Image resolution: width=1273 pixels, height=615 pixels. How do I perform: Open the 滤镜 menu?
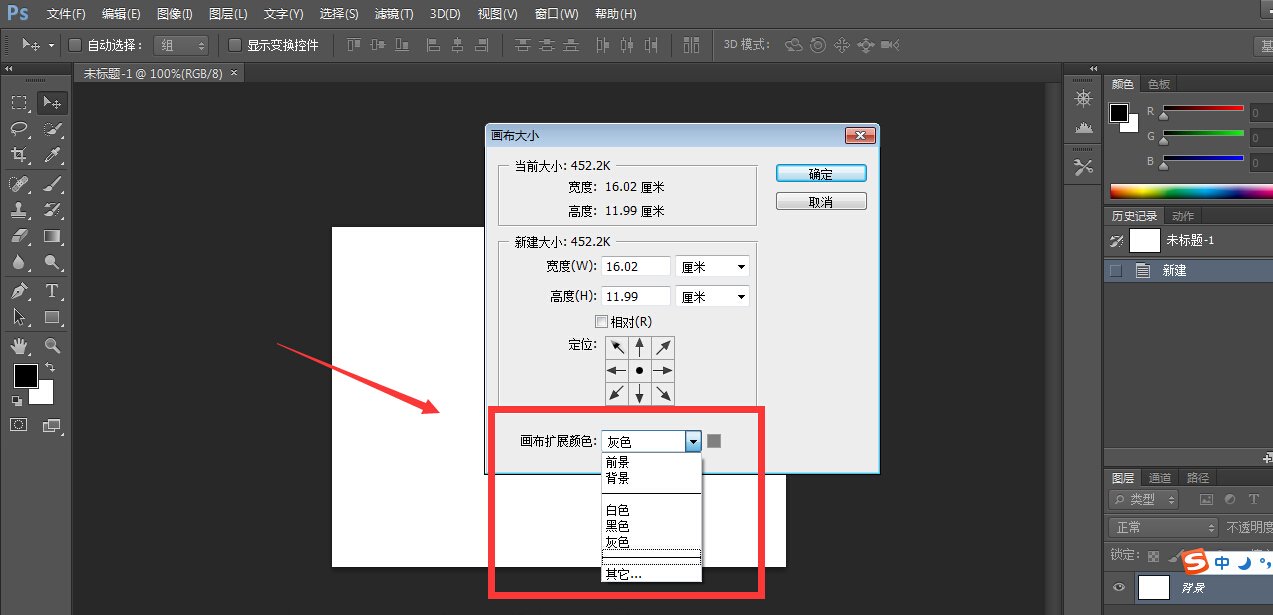pyautogui.click(x=393, y=13)
